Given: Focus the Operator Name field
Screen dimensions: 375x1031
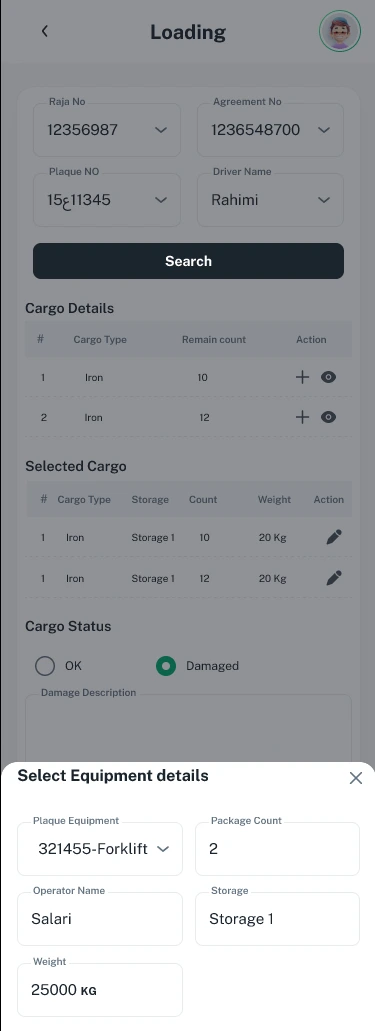Looking at the screenshot, I should pyautogui.click(x=100, y=919).
